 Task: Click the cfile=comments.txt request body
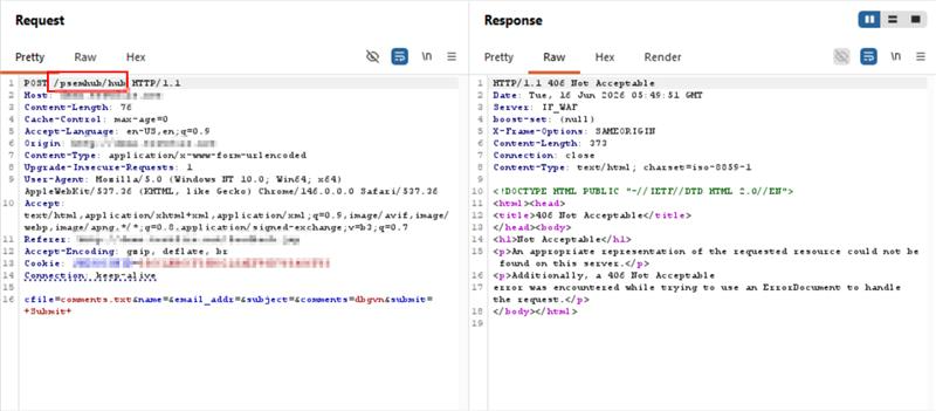click(229, 305)
